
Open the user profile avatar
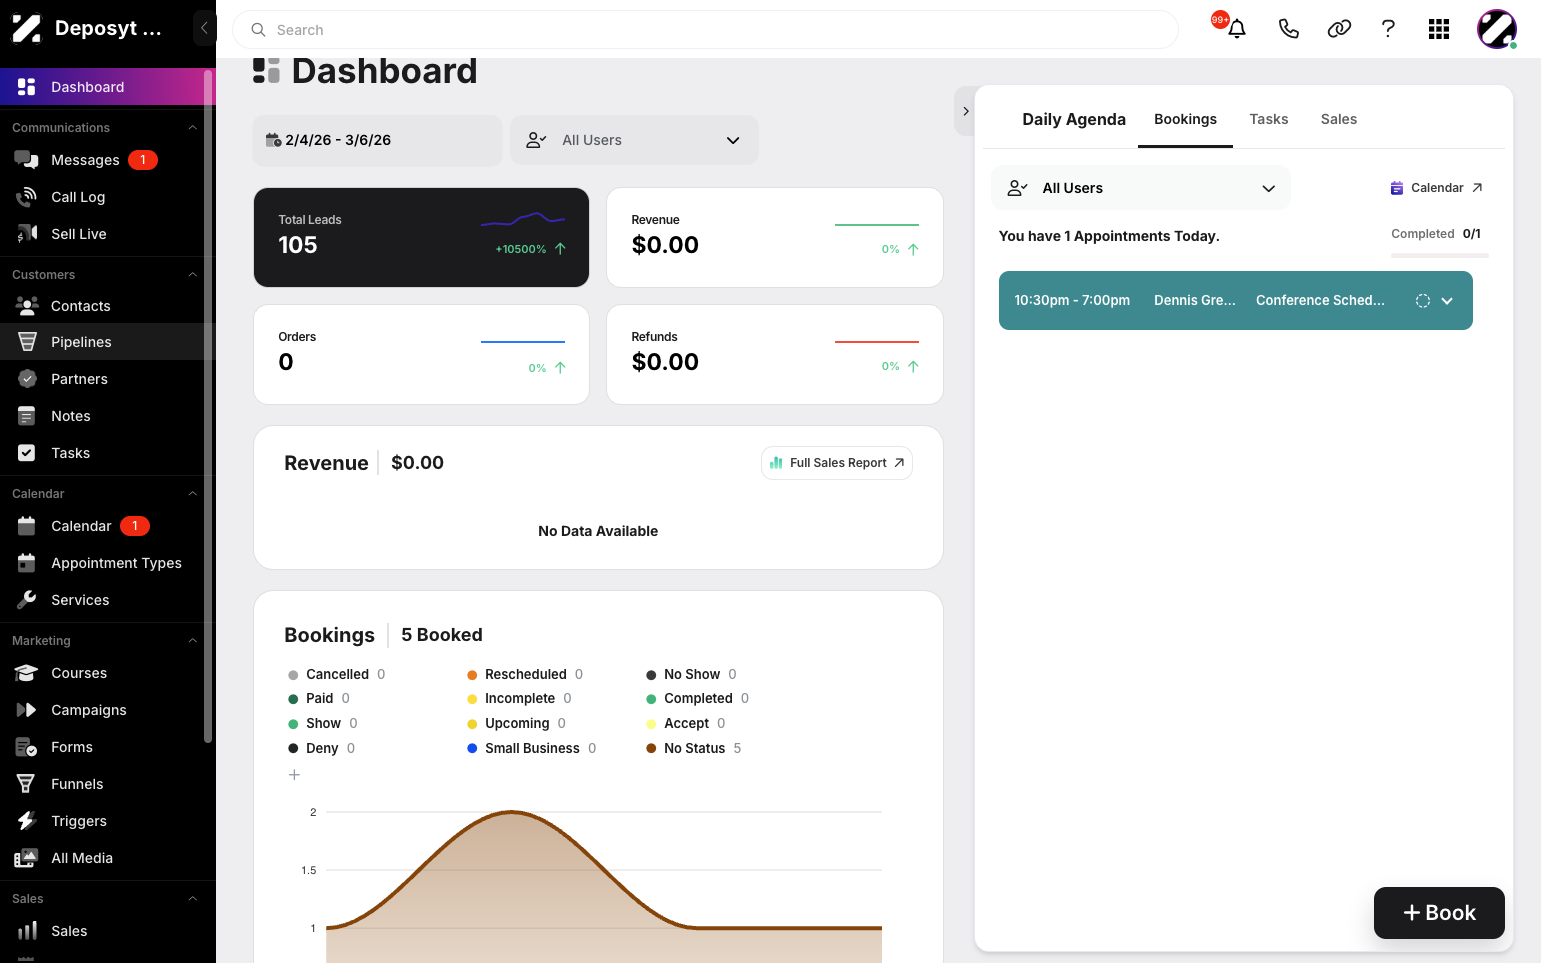pos(1497,29)
